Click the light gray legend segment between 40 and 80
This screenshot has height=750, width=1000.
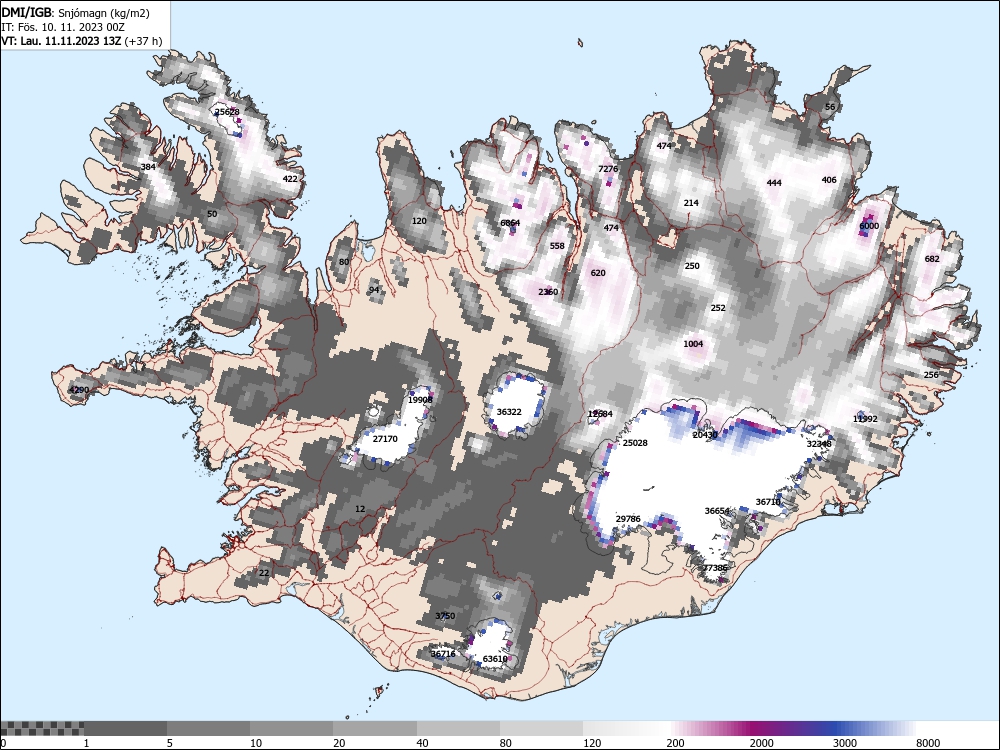point(459,728)
